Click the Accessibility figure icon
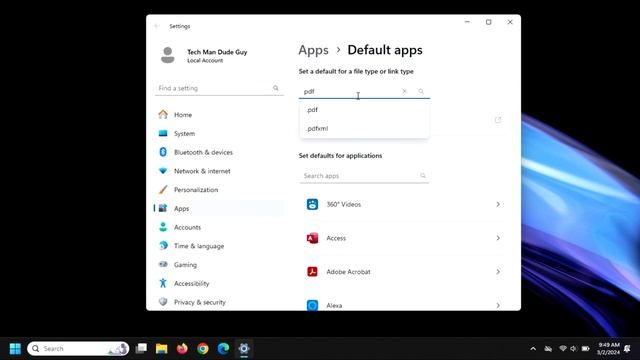This screenshot has width=640, height=360. click(163, 283)
